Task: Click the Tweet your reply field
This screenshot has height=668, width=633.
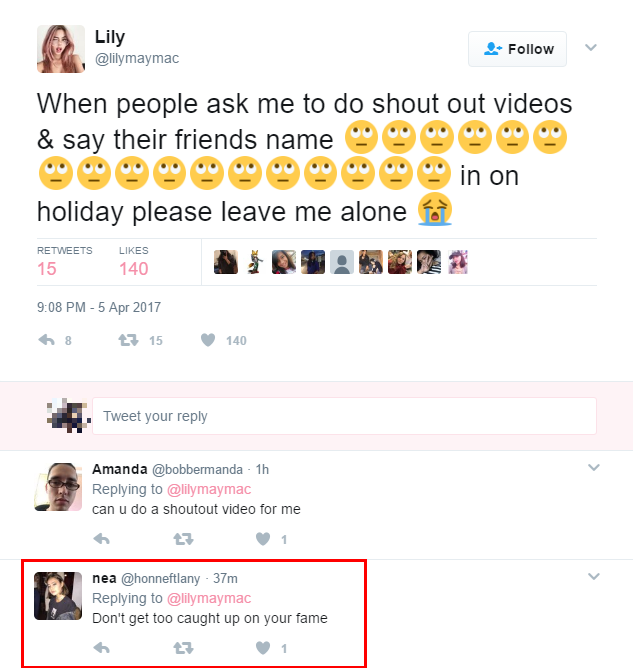Action: click(x=343, y=416)
